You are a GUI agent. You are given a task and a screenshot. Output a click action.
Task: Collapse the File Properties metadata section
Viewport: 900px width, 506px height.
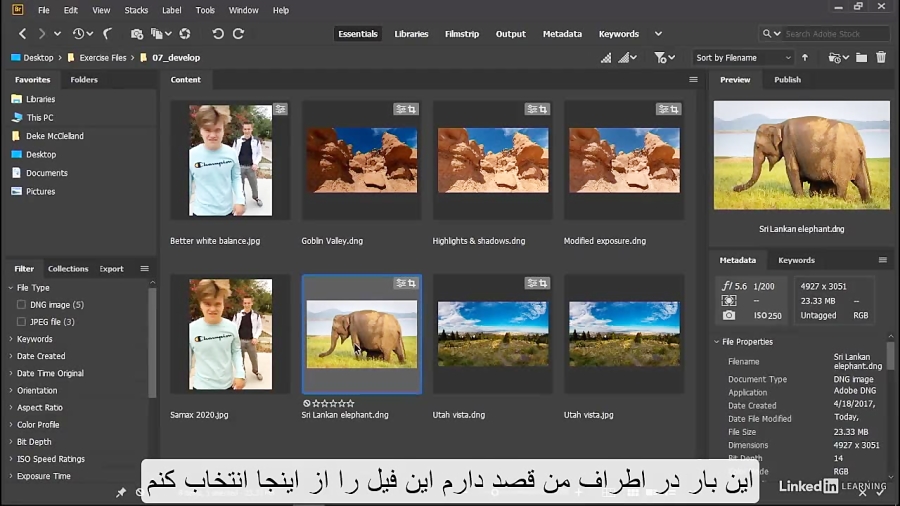click(716, 342)
